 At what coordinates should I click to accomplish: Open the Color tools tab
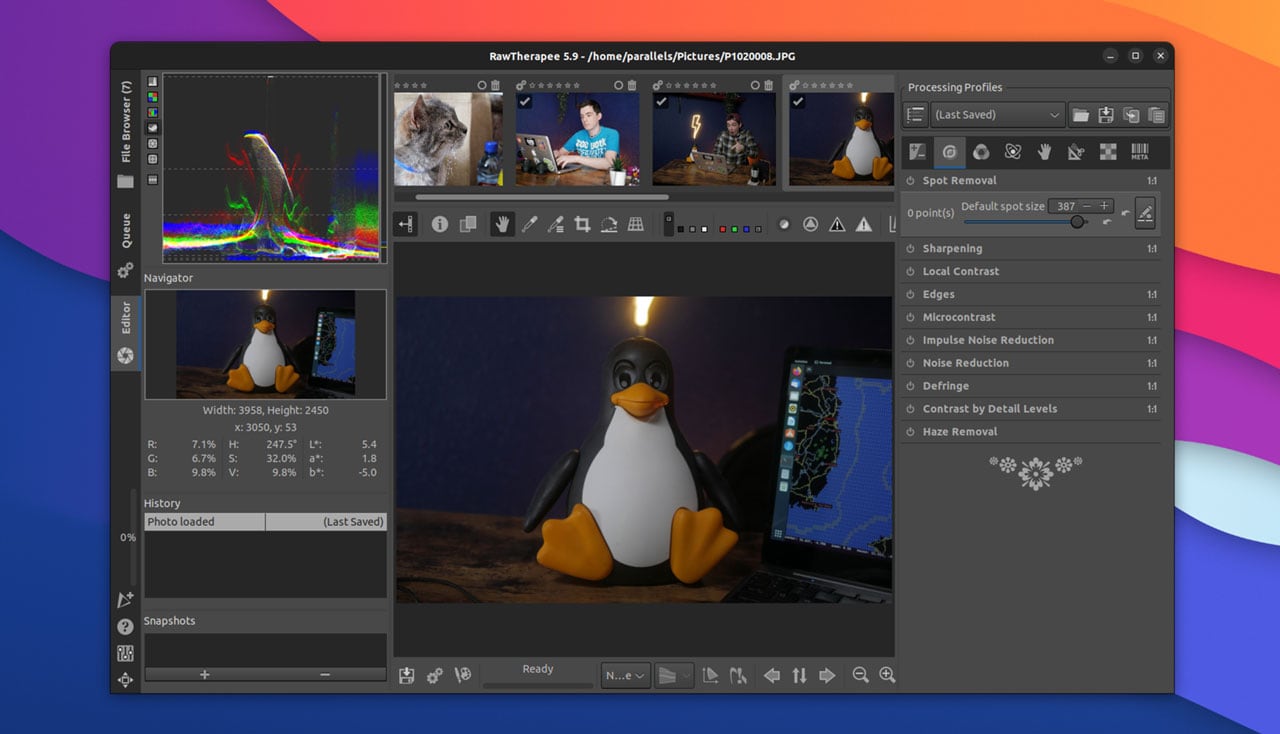(x=981, y=152)
